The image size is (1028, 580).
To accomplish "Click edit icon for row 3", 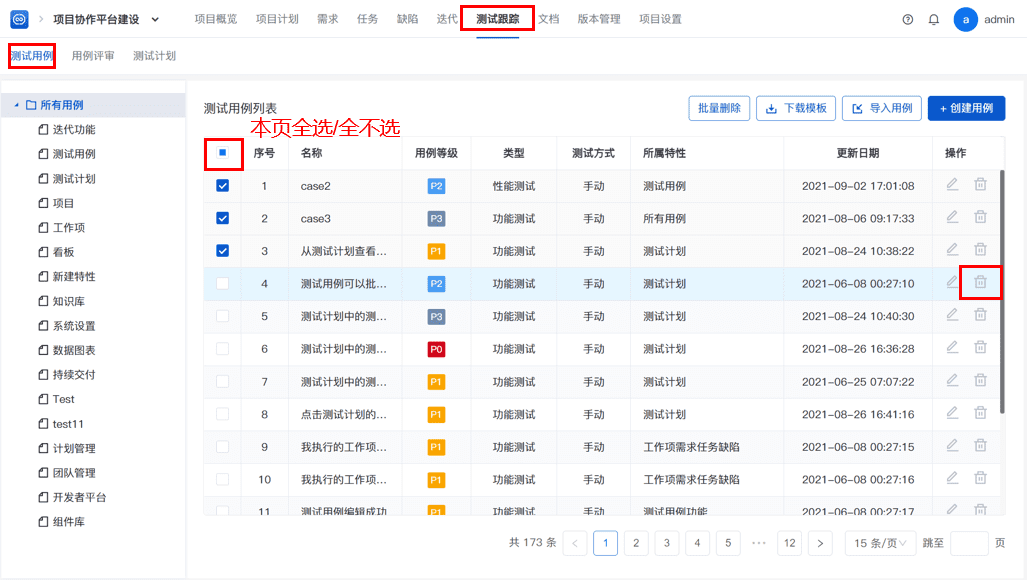I will click(x=952, y=250).
